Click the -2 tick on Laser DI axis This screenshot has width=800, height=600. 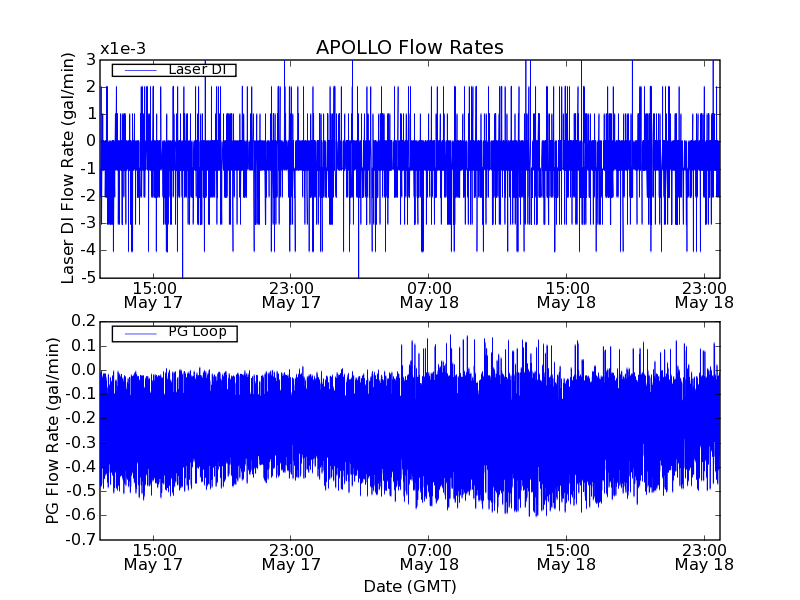tap(86, 196)
